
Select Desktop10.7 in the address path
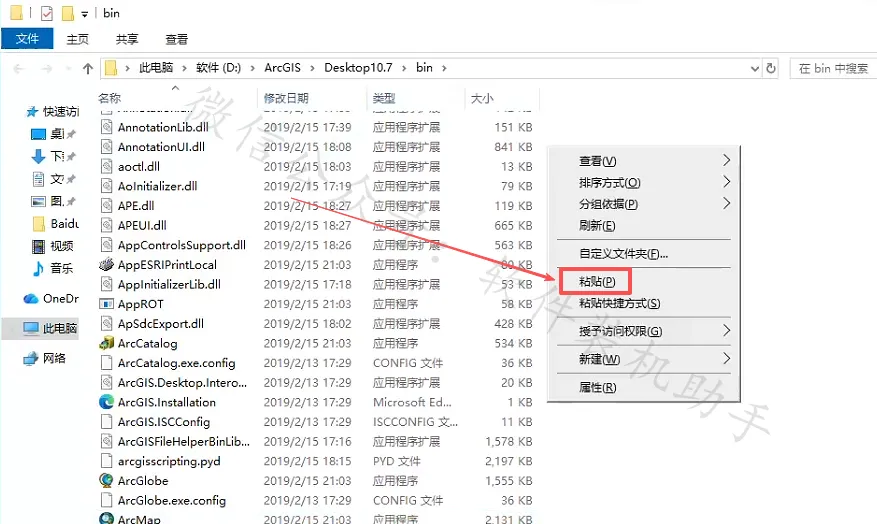(x=358, y=68)
